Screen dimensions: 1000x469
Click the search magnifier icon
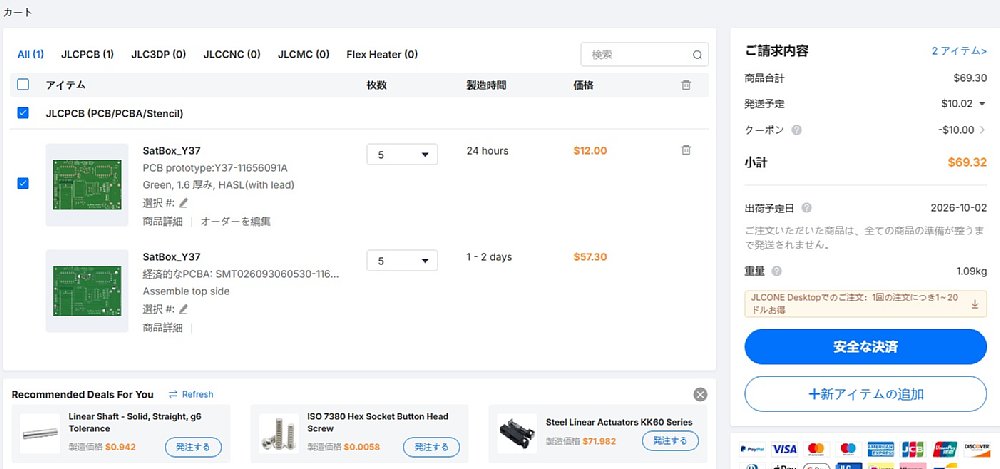[x=697, y=55]
